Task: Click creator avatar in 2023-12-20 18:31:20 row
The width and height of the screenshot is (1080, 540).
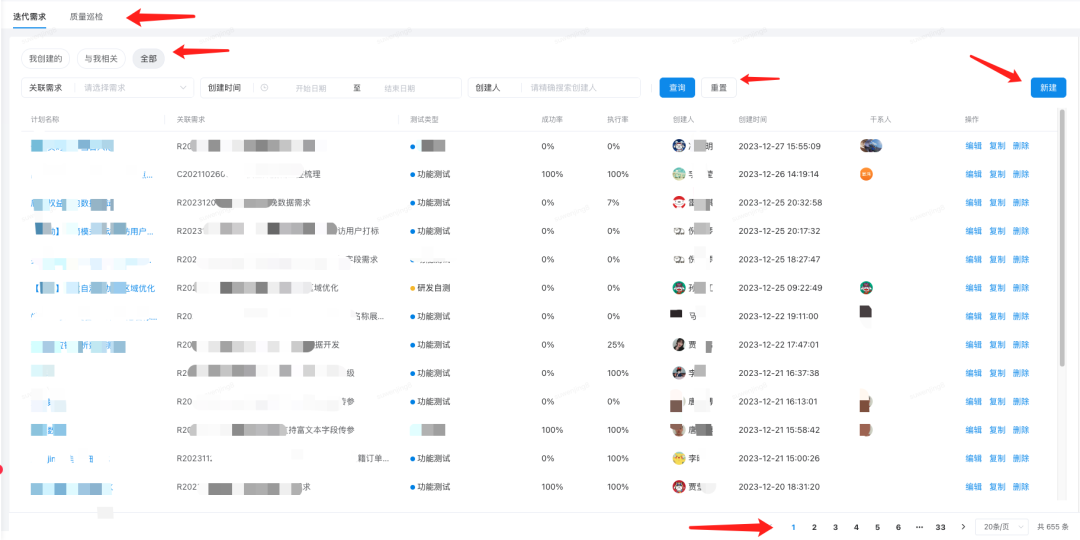Action: 679,486
